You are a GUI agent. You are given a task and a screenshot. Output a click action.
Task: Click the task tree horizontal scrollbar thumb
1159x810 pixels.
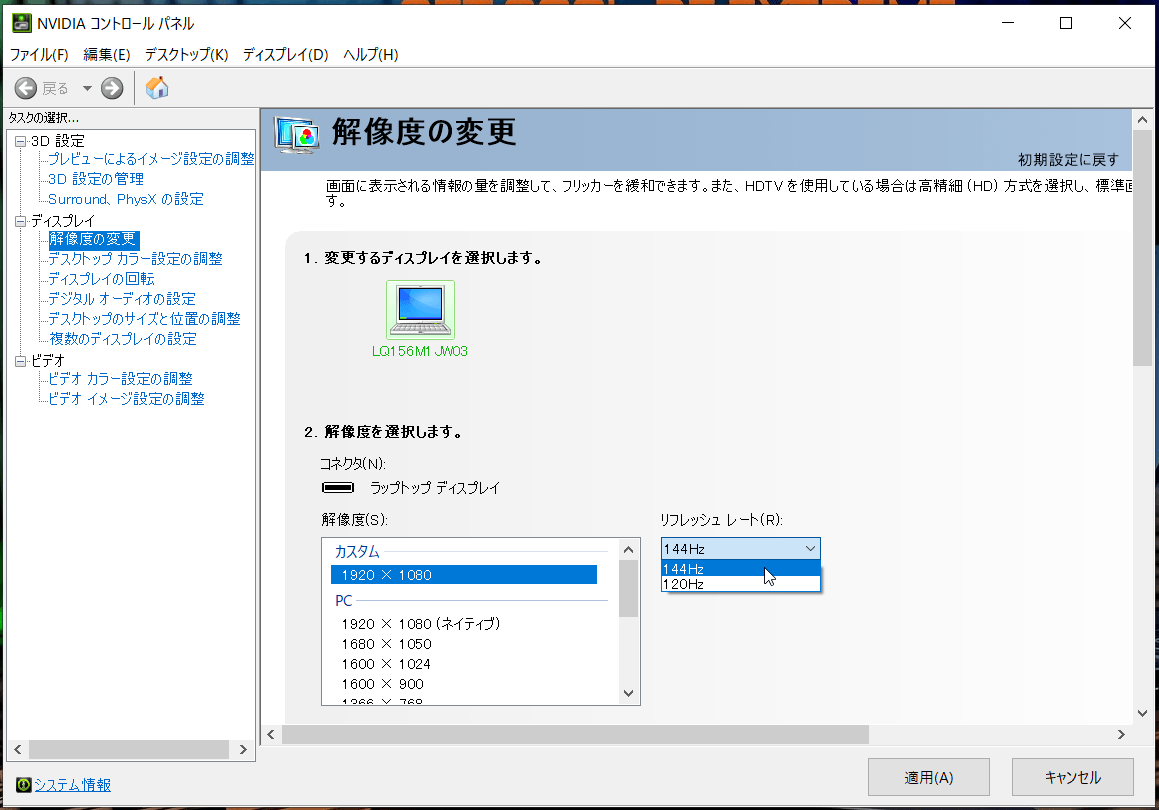pyautogui.click(x=129, y=749)
